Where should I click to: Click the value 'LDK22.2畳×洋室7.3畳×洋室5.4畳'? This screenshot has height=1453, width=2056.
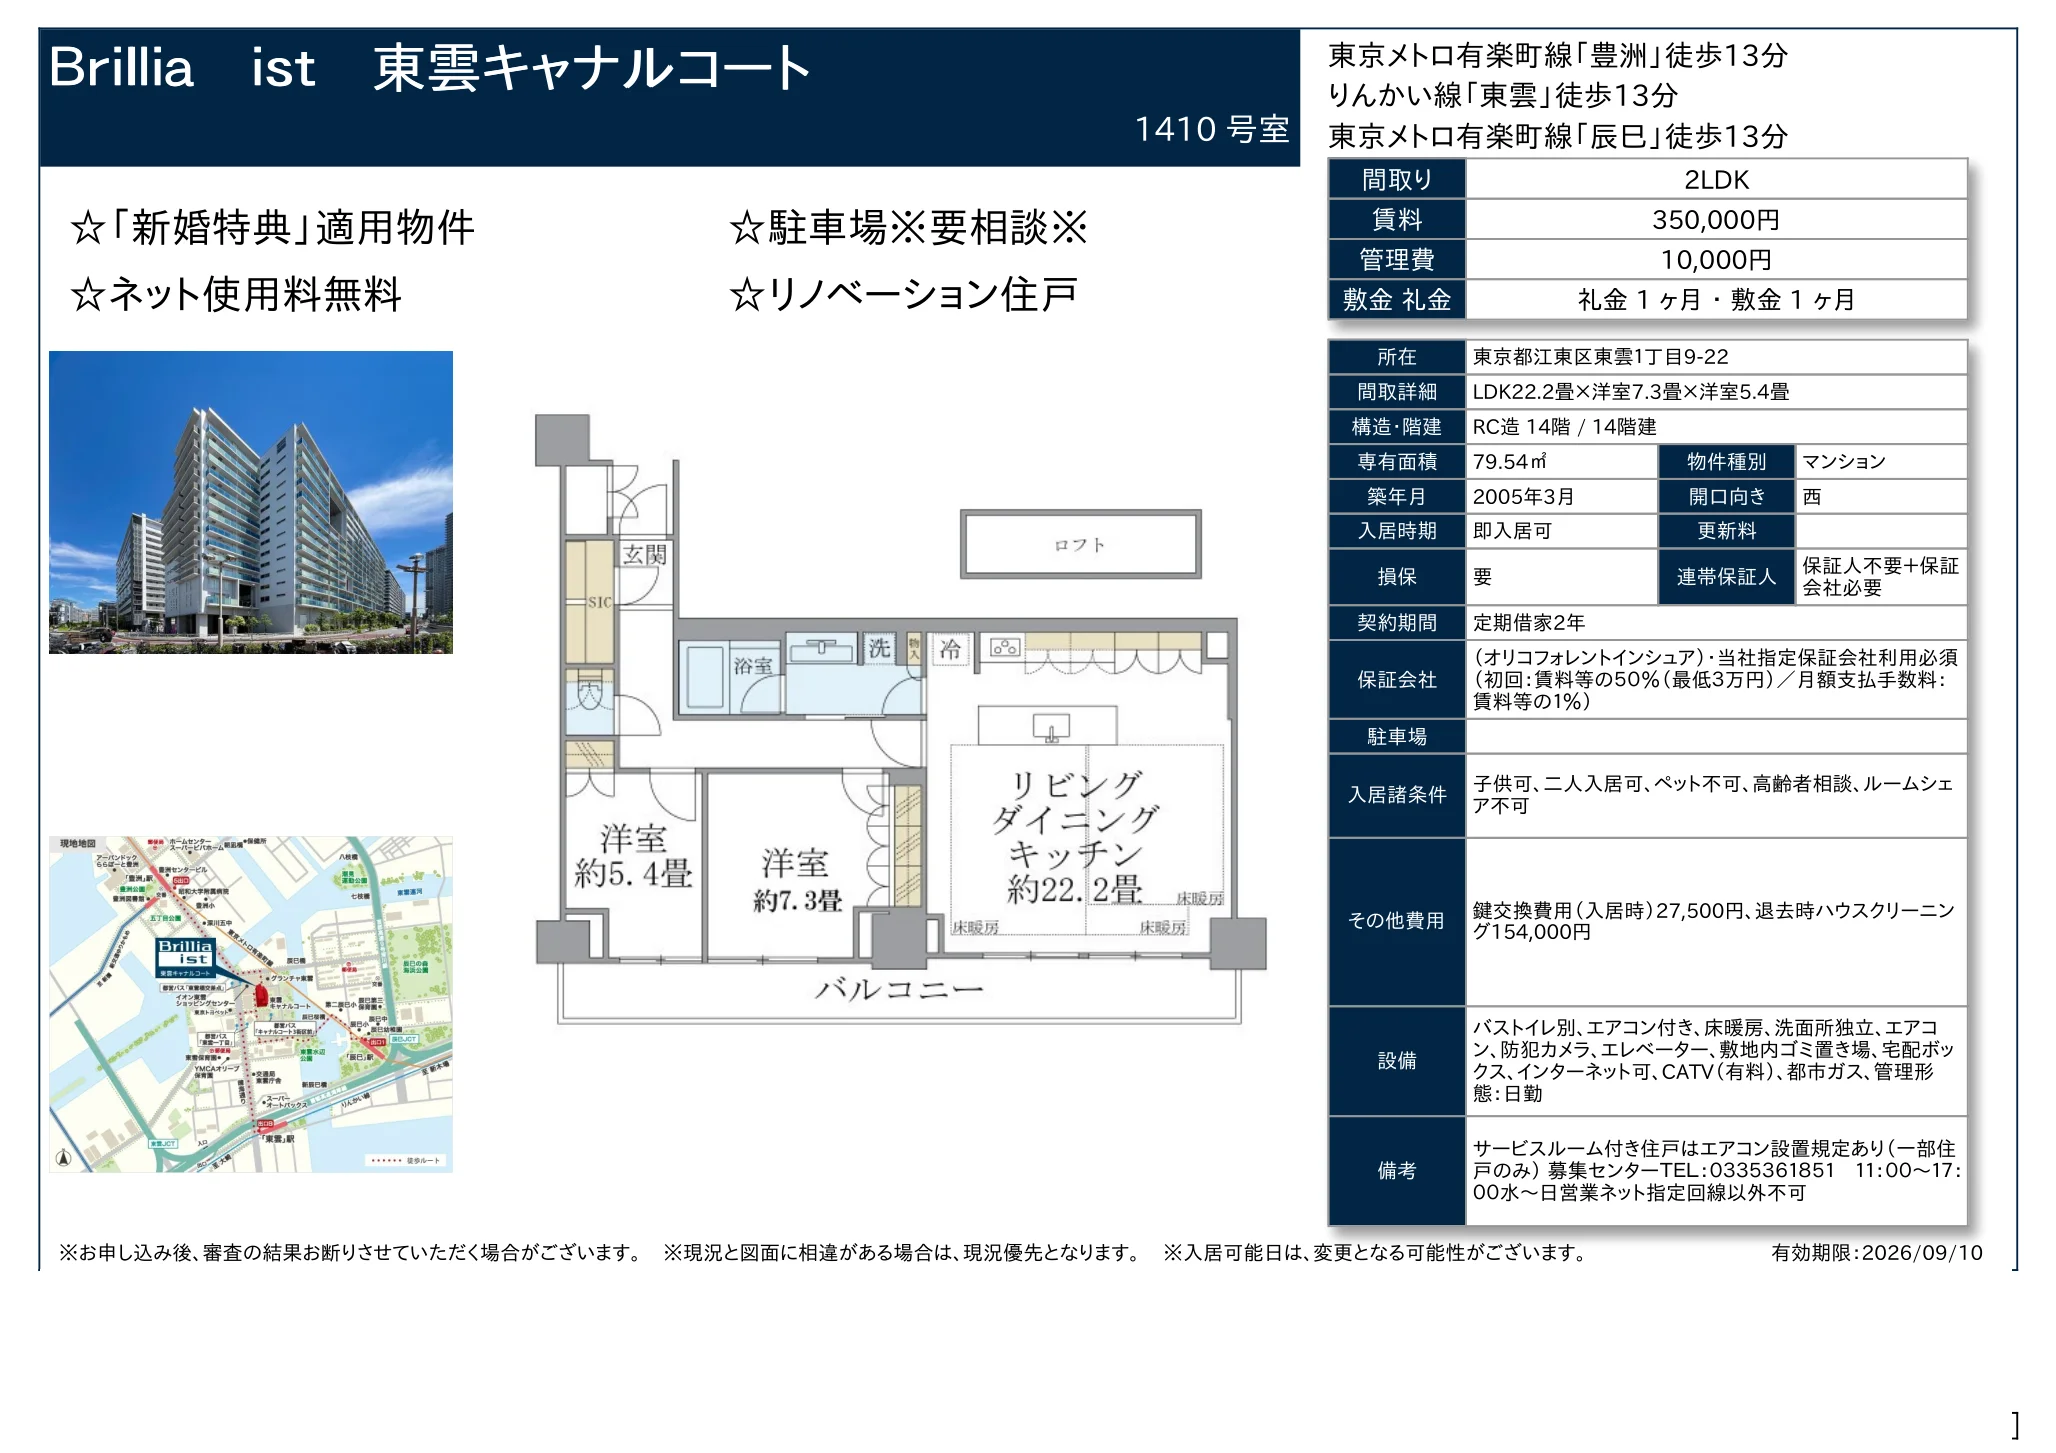click(1631, 392)
